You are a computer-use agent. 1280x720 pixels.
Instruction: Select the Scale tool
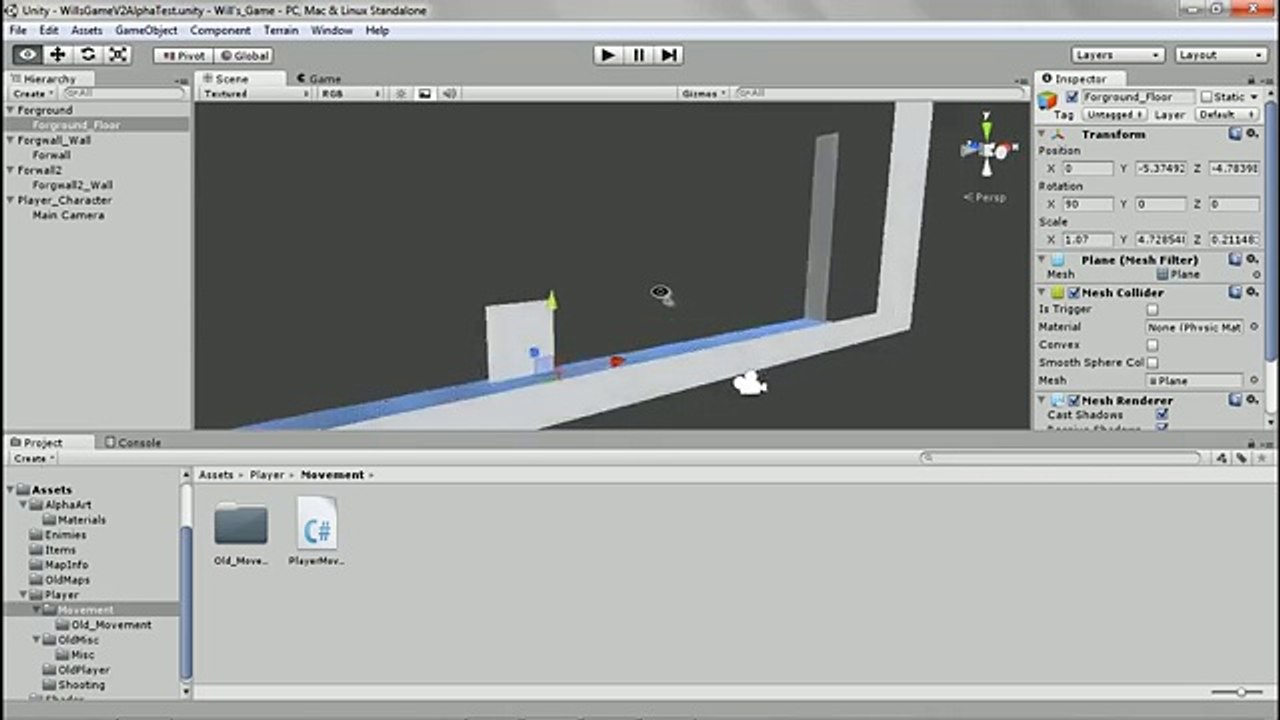pos(118,55)
